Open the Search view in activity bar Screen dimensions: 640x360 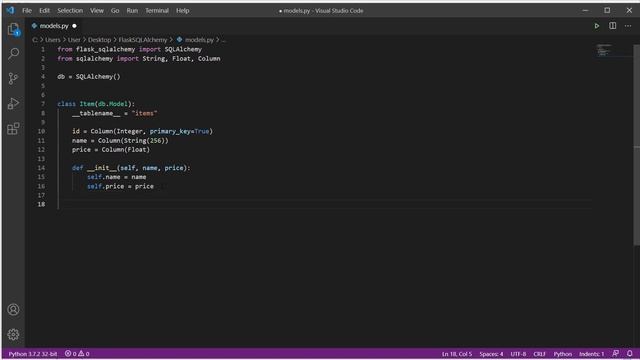pos(13,53)
